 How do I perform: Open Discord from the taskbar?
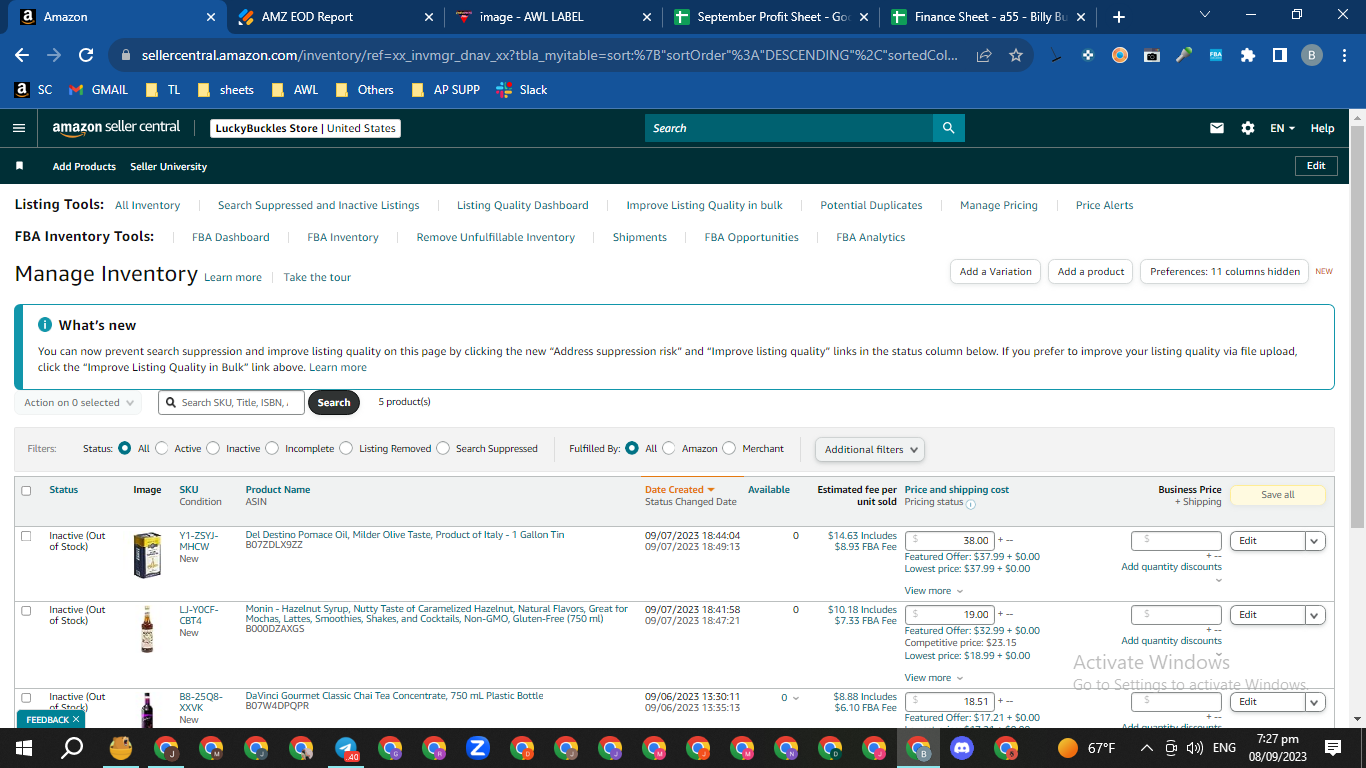961,748
